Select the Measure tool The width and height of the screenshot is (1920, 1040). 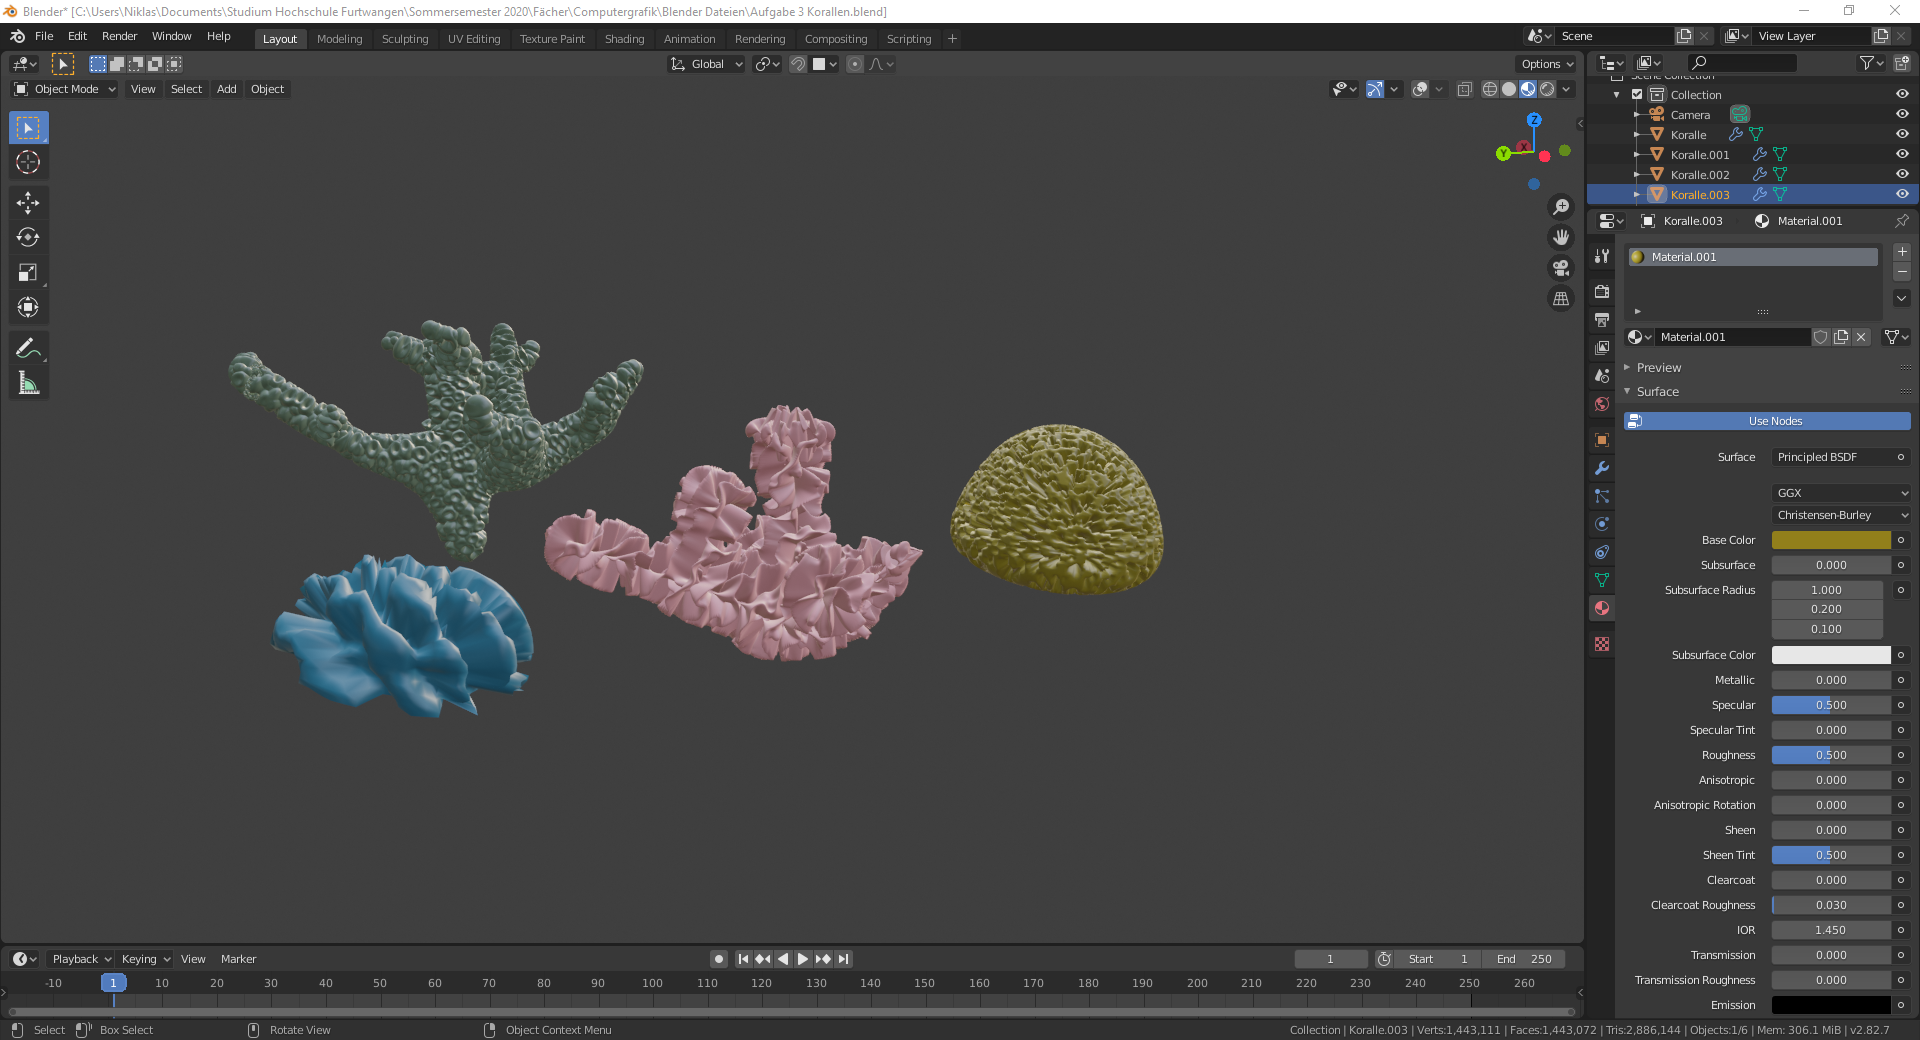28,383
